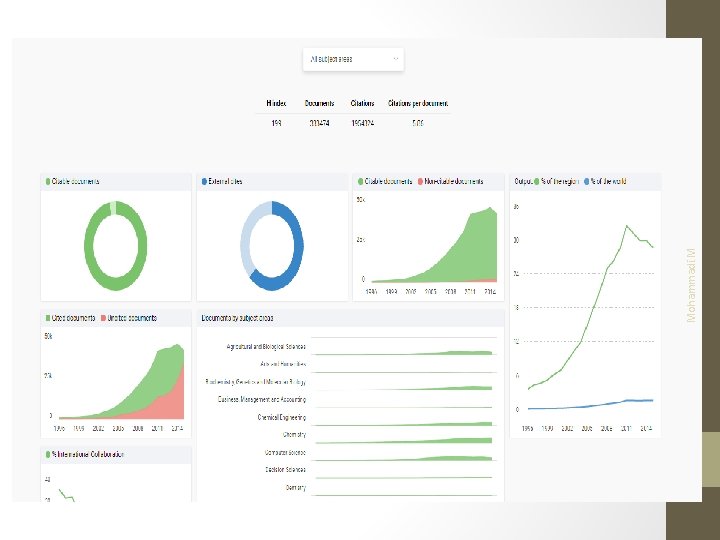The height and width of the screenshot is (540, 720).
Task: Click the blue External cites donut ring
Action: click(272, 246)
